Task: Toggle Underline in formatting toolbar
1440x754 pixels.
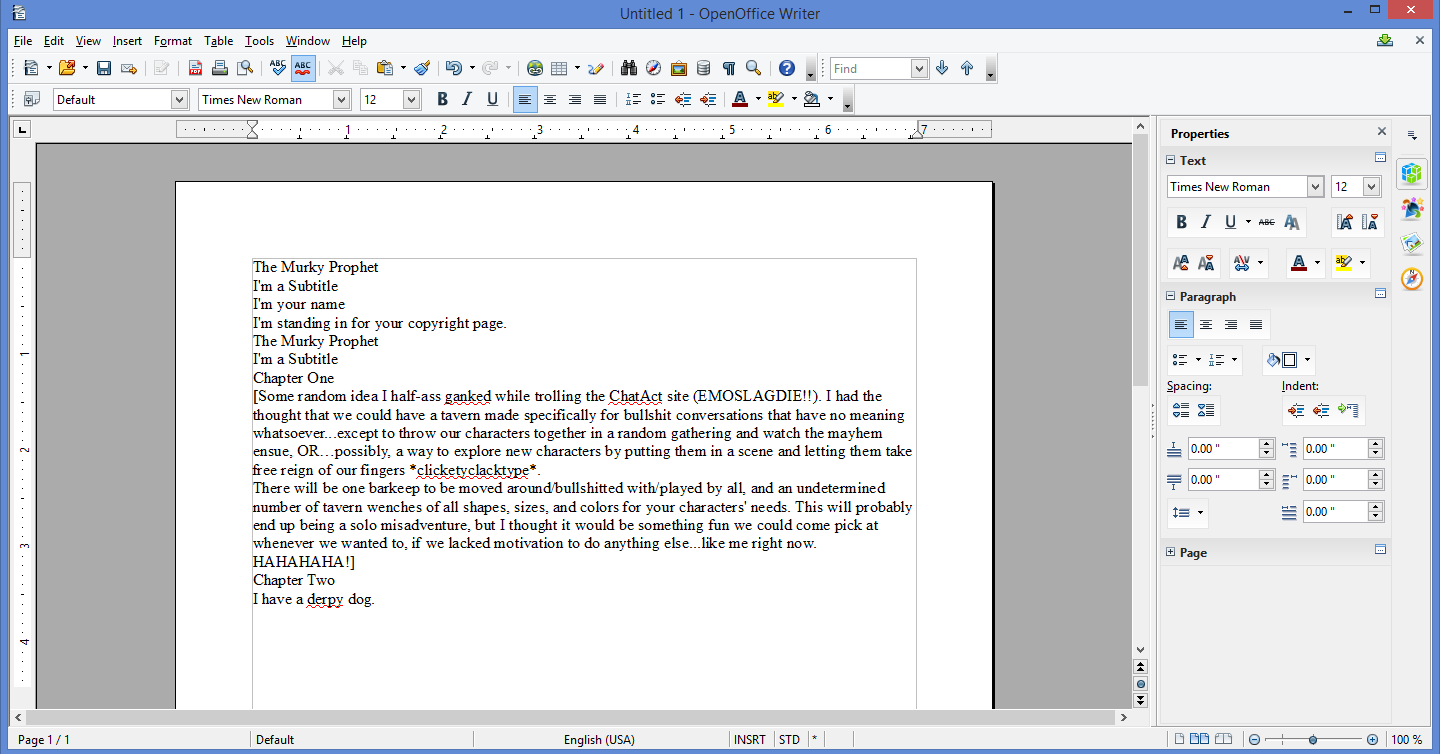Action: tap(492, 99)
